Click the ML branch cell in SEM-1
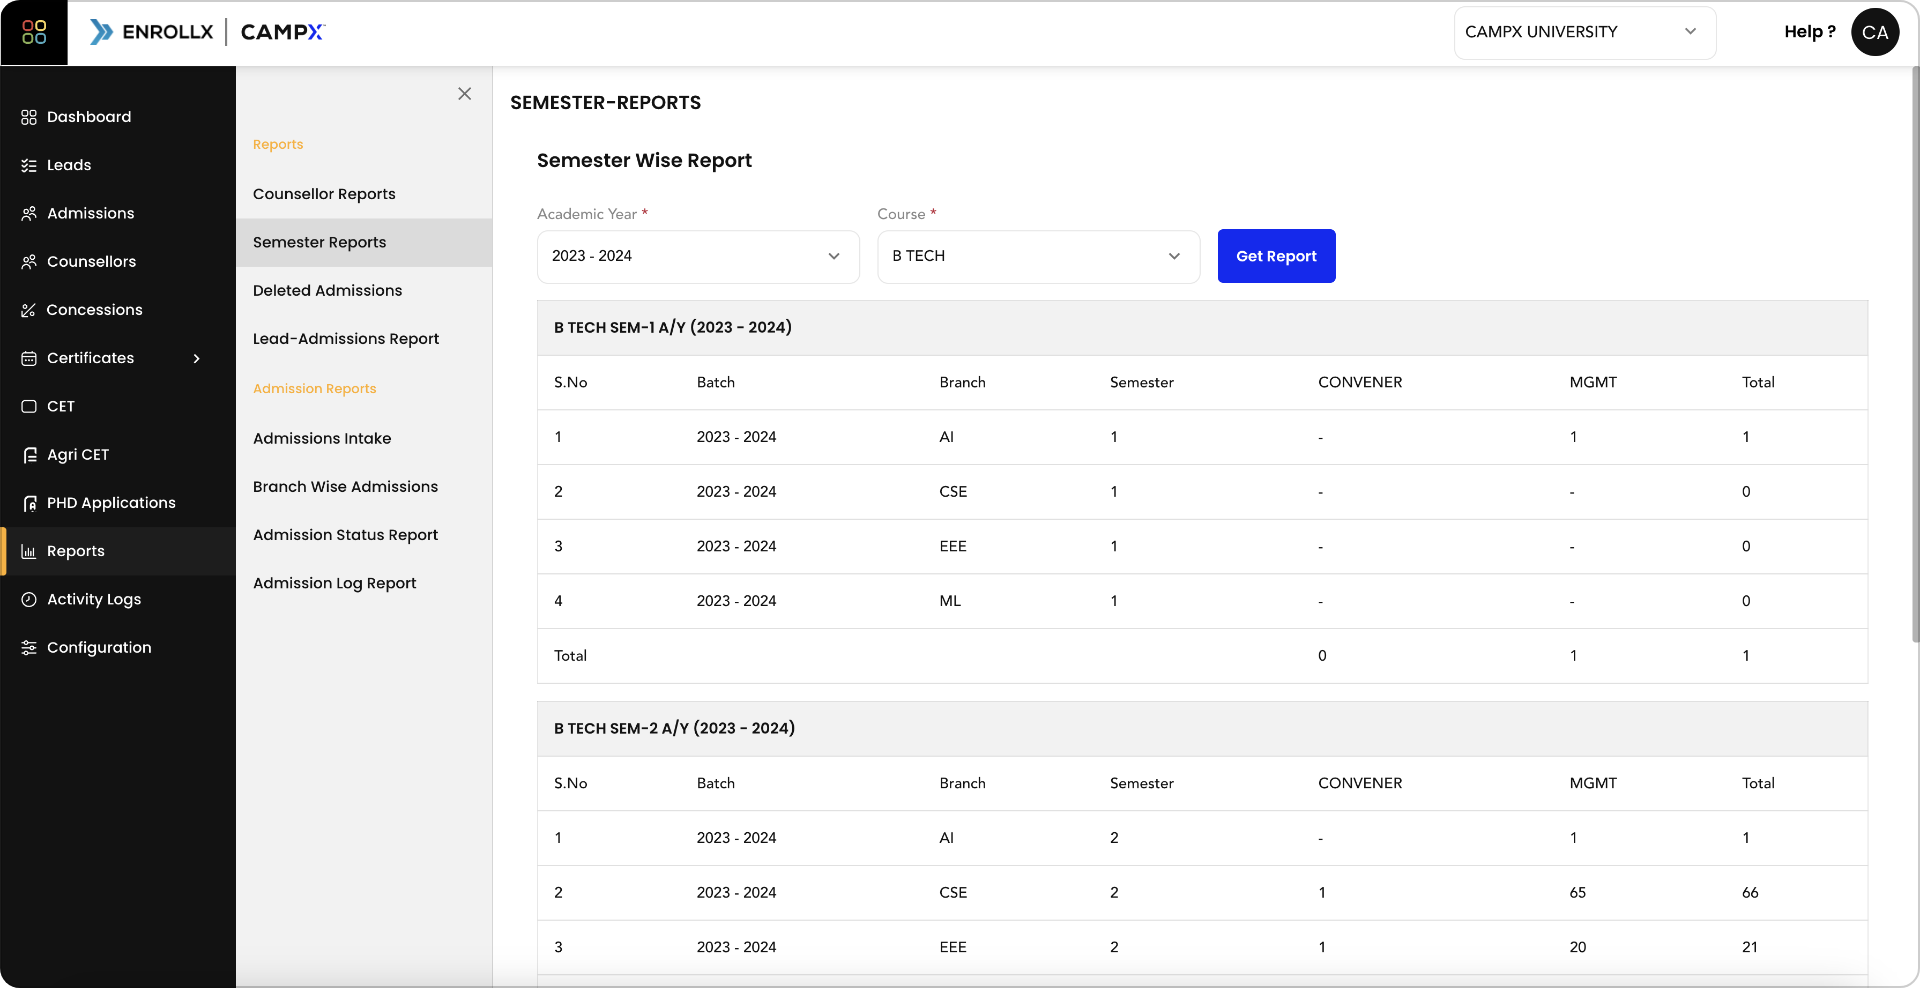 point(950,601)
